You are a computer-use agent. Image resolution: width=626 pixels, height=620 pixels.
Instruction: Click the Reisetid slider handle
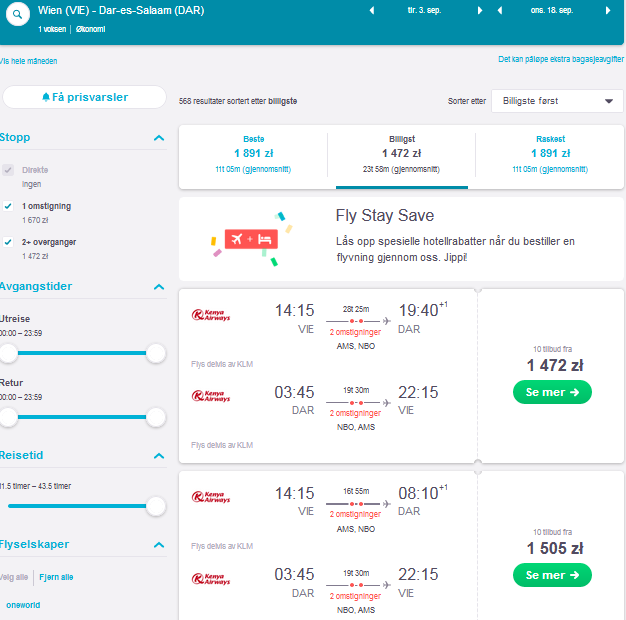coord(156,506)
